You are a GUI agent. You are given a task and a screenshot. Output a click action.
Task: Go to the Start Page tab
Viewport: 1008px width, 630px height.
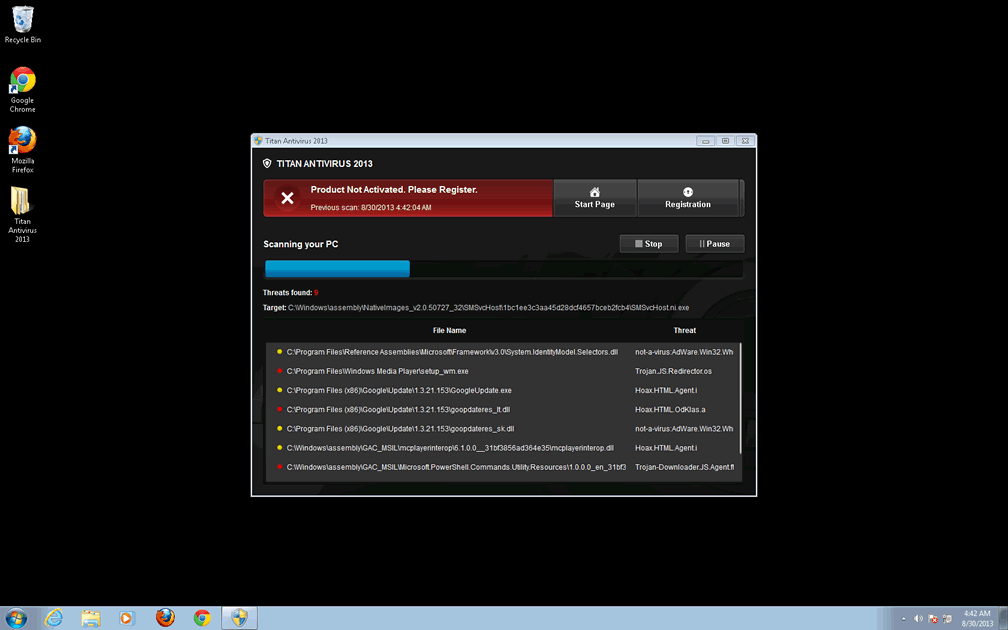click(x=594, y=198)
